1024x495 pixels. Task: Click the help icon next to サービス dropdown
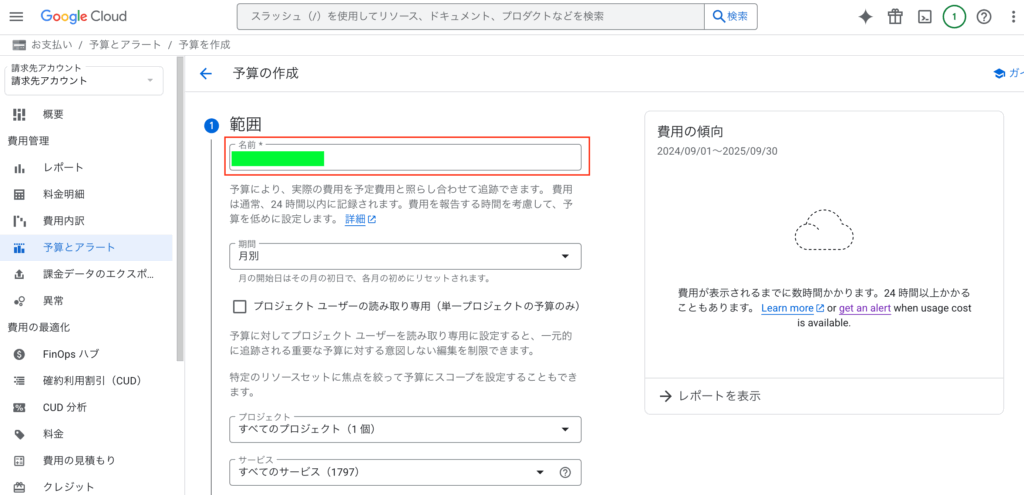(x=566, y=472)
